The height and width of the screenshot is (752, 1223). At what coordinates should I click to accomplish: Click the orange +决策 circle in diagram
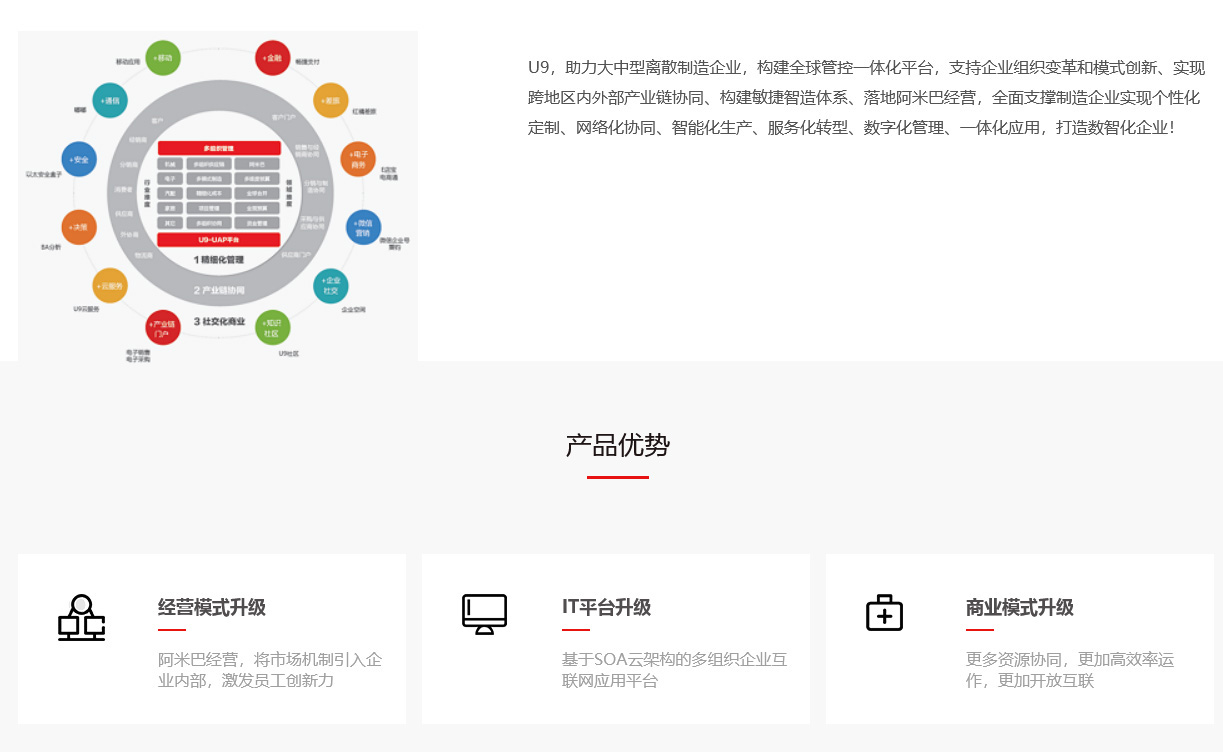coord(79,227)
